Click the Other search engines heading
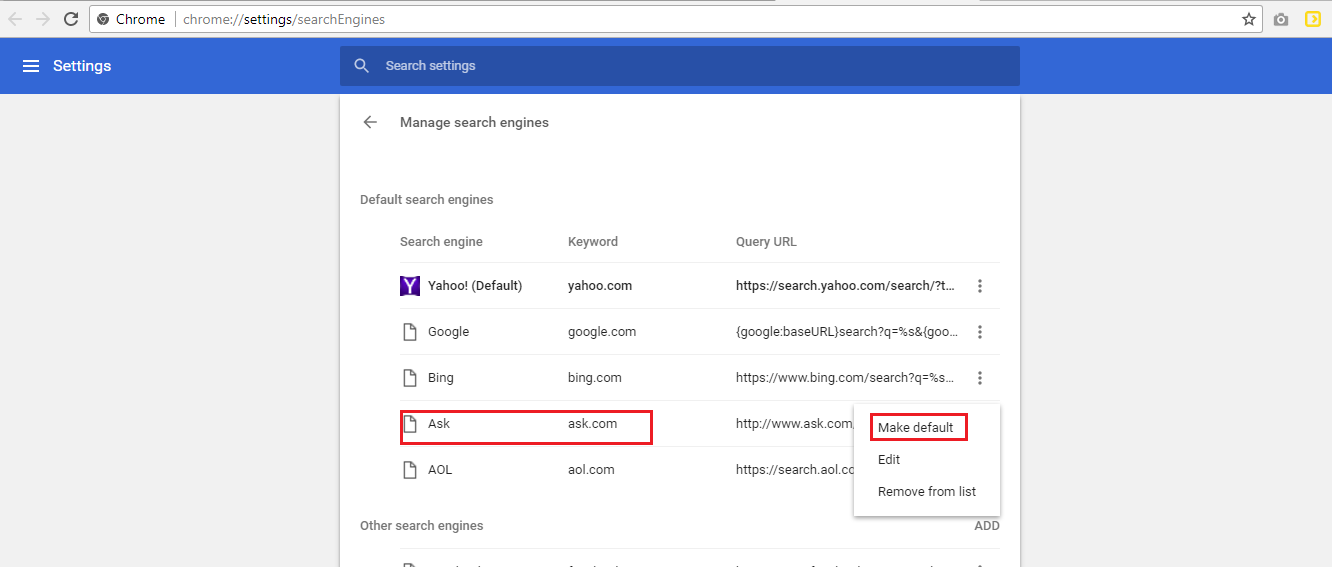1332x567 pixels. tap(422, 526)
